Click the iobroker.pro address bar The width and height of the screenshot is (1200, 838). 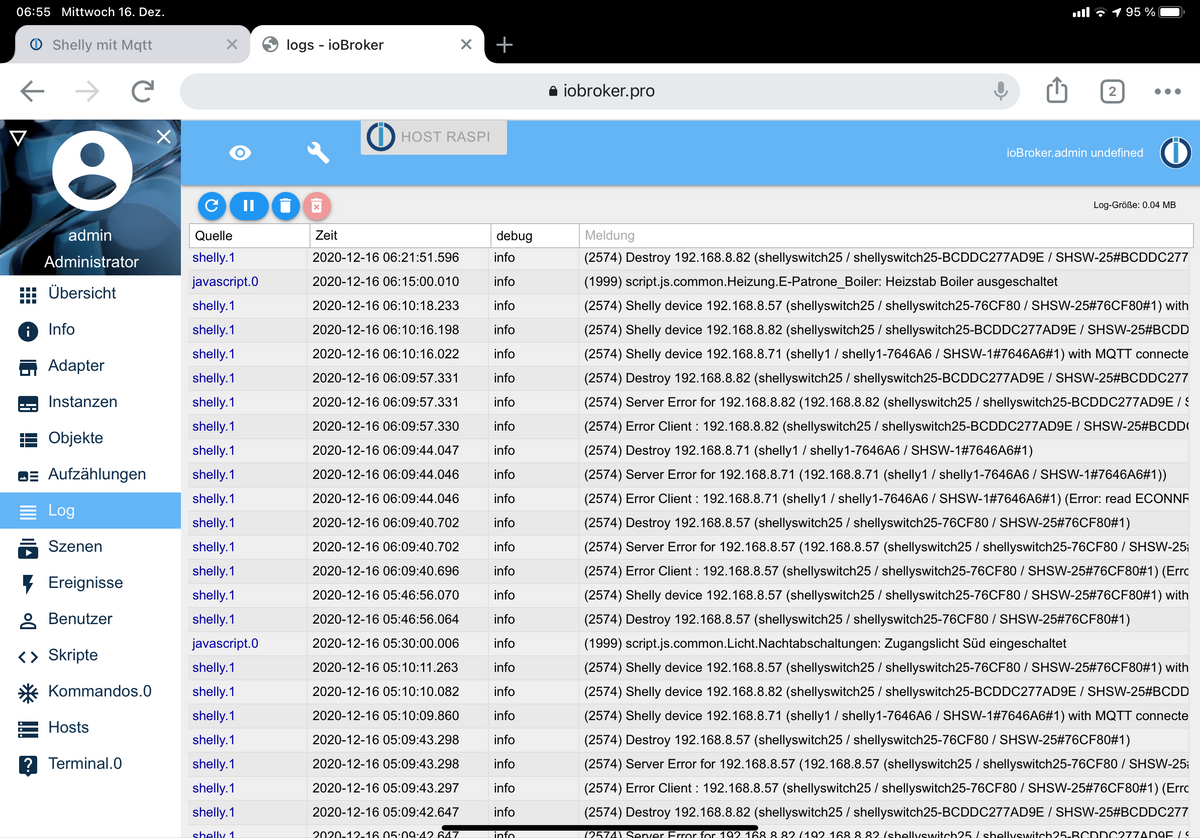pos(600,91)
